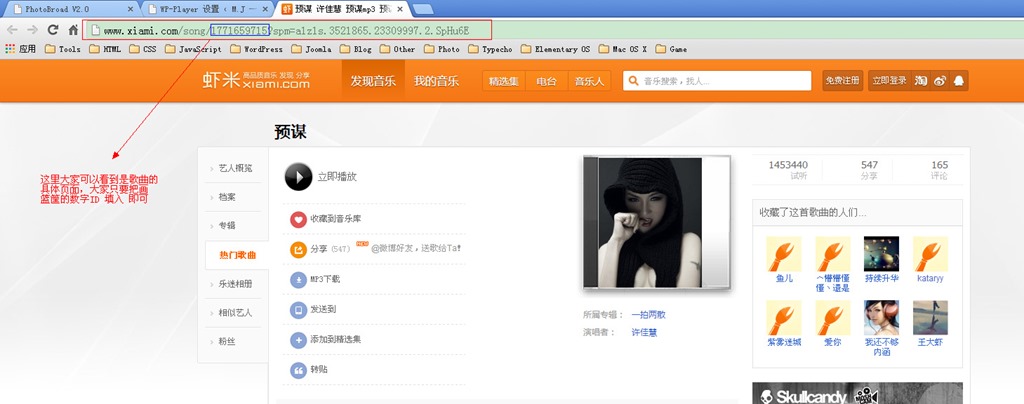This screenshot has height=404, width=1024.
Task: Click the QQ login icon in header
Action: coord(959,81)
